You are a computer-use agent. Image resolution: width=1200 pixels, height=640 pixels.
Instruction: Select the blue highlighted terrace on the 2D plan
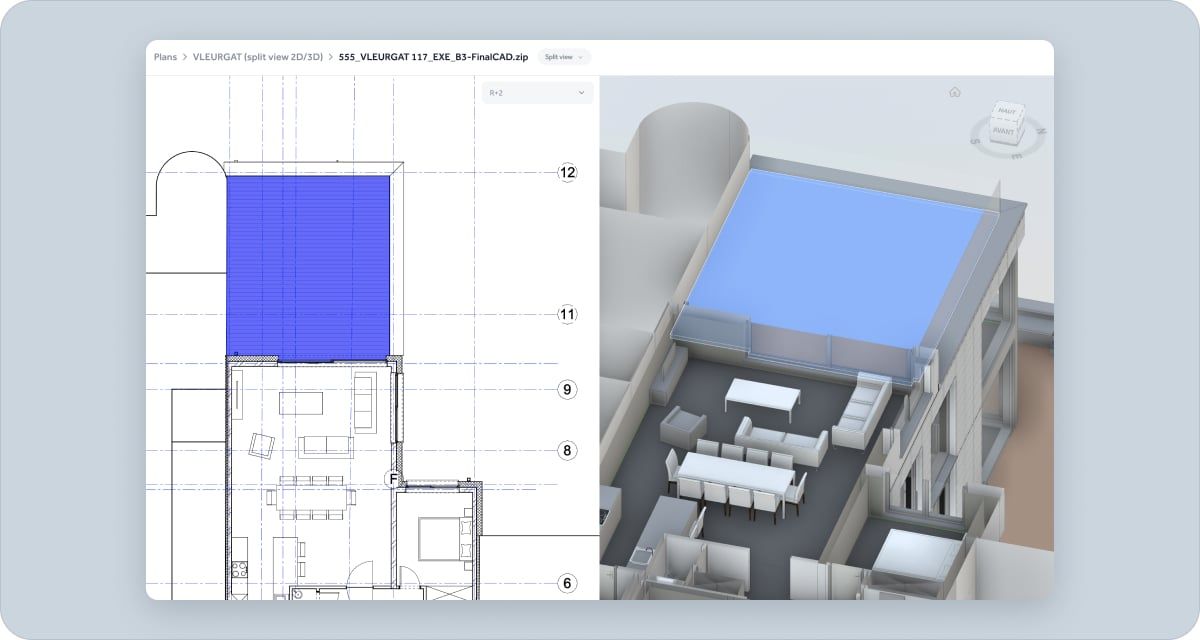pos(307,262)
